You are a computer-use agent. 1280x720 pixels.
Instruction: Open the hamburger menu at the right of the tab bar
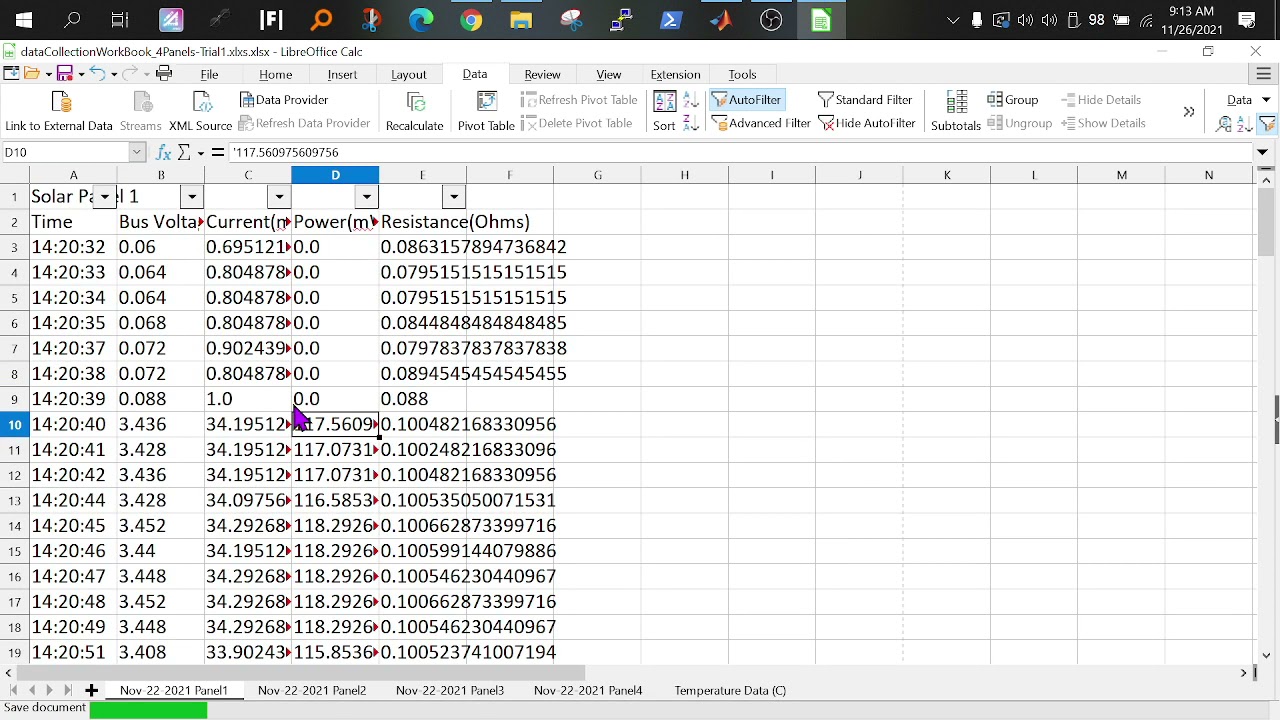coord(1264,74)
